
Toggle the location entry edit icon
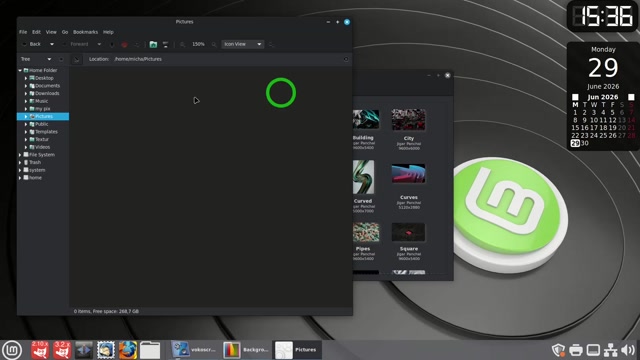(x=77, y=59)
